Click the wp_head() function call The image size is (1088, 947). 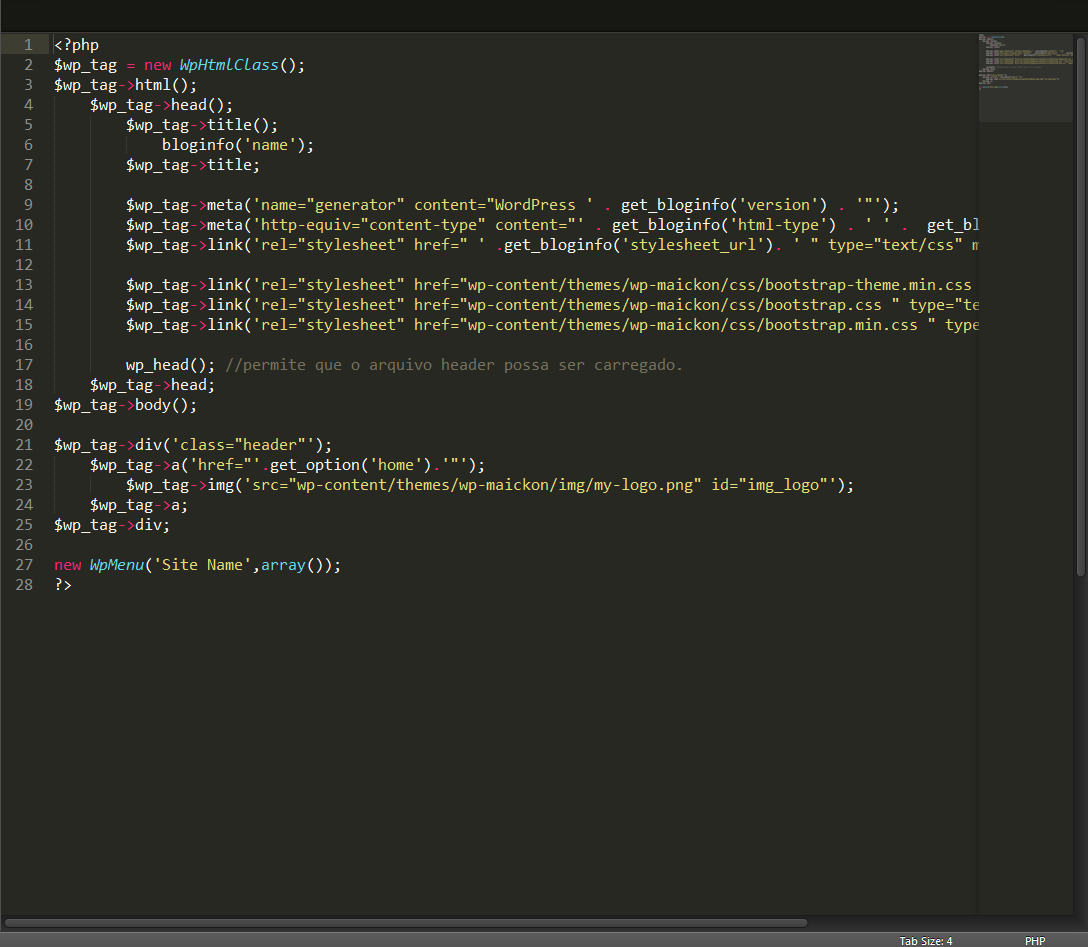click(x=165, y=365)
